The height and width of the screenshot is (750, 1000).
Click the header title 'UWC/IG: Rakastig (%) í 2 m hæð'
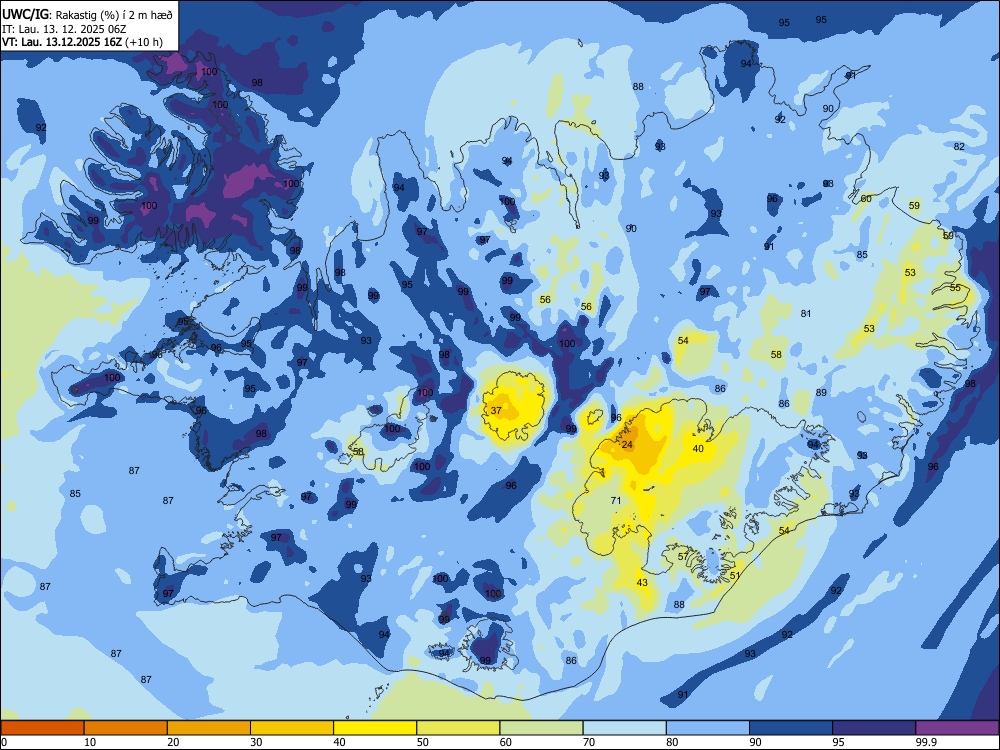click(x=87, y=15)
